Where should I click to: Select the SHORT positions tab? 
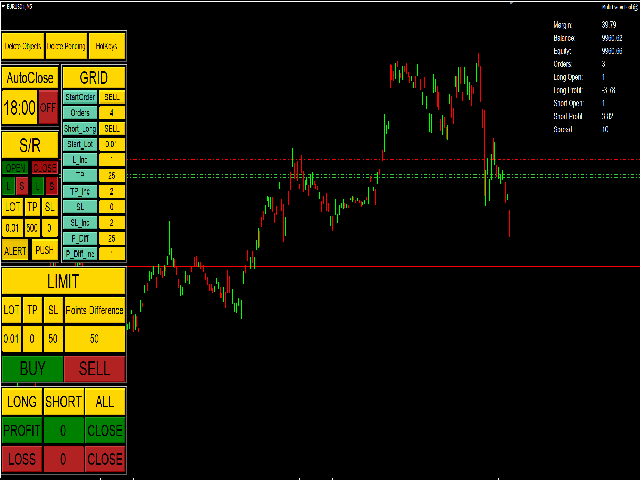coord(63,402)
